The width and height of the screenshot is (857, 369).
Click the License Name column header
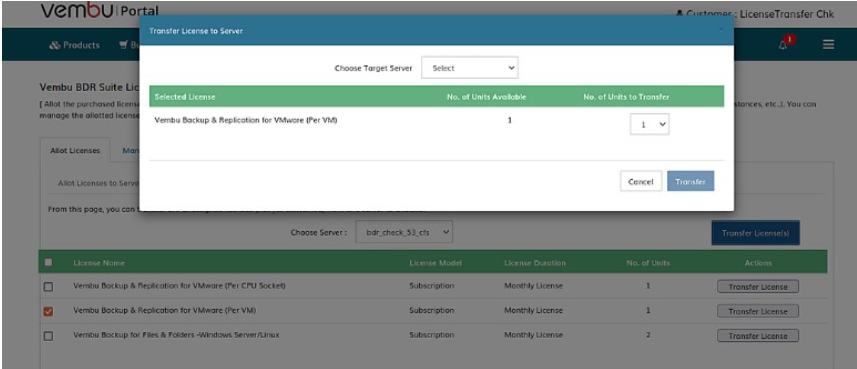[99, 263]
